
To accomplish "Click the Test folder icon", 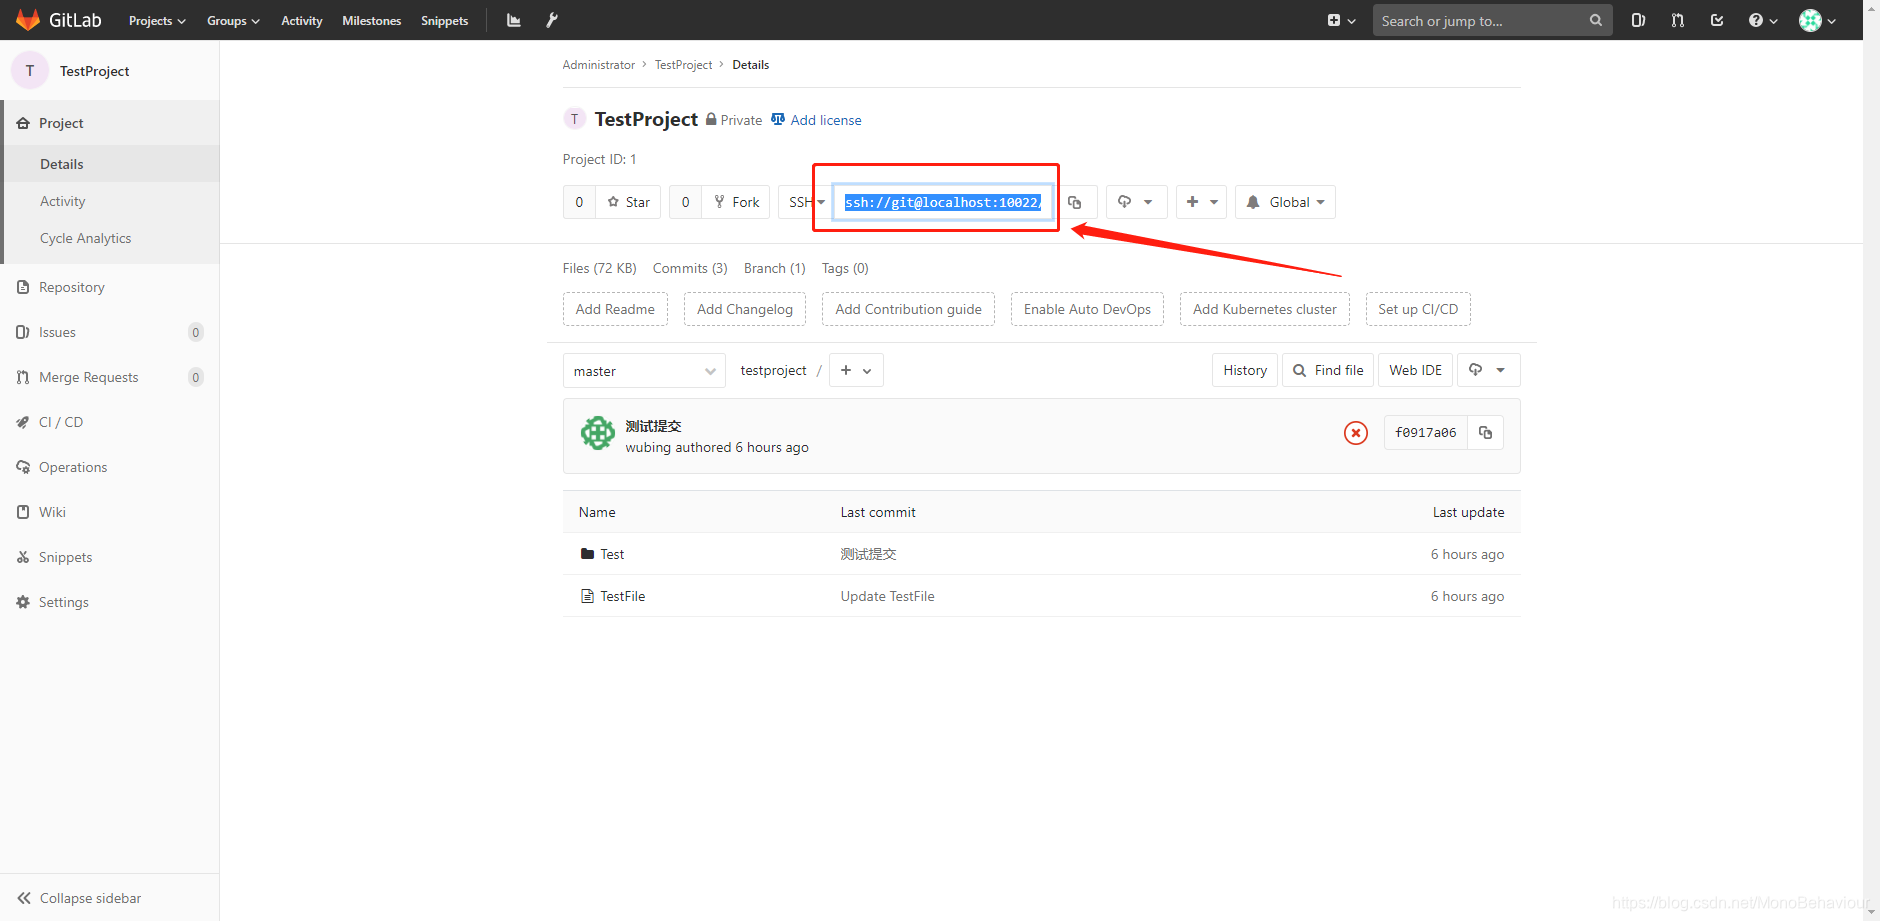I will click(587, 554).
